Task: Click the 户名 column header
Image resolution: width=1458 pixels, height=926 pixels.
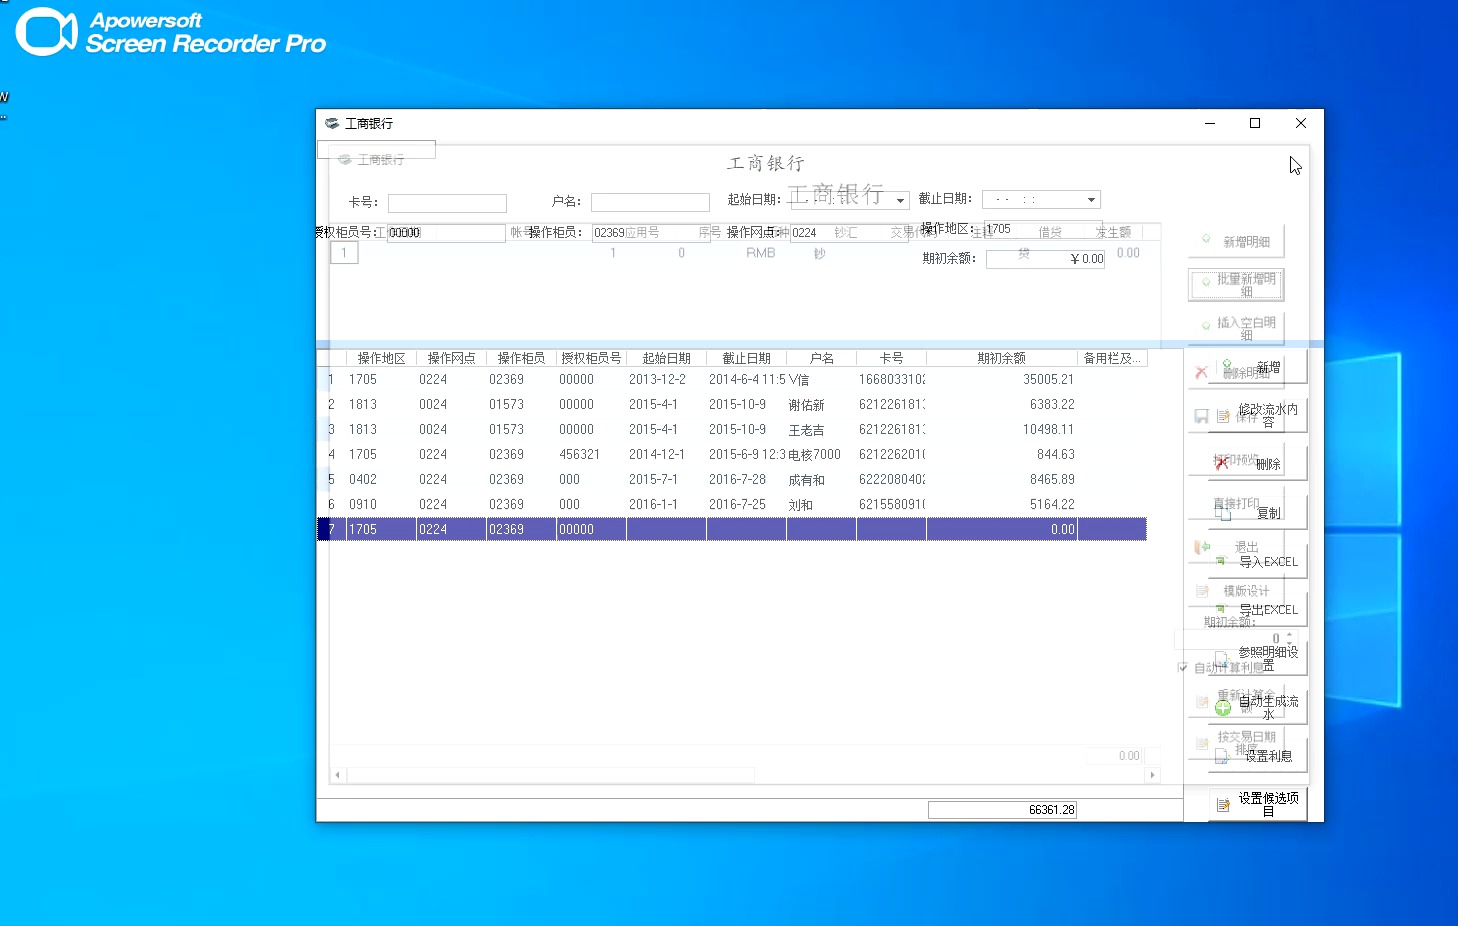Action: 822,358
